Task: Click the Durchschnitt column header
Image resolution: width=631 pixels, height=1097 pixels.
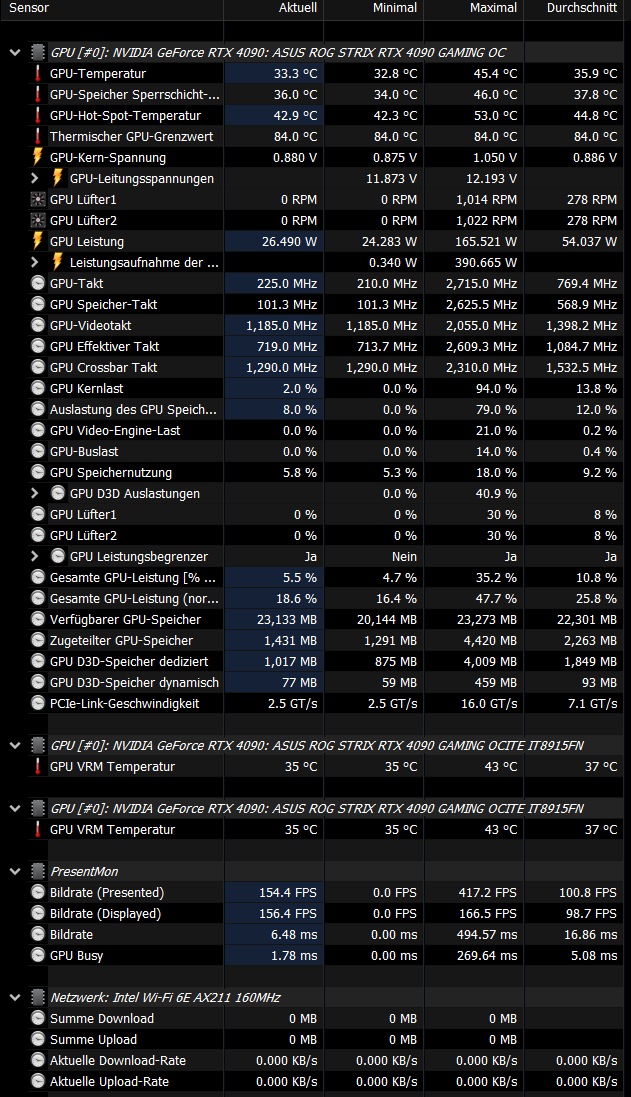Action: tap(582, 8)
